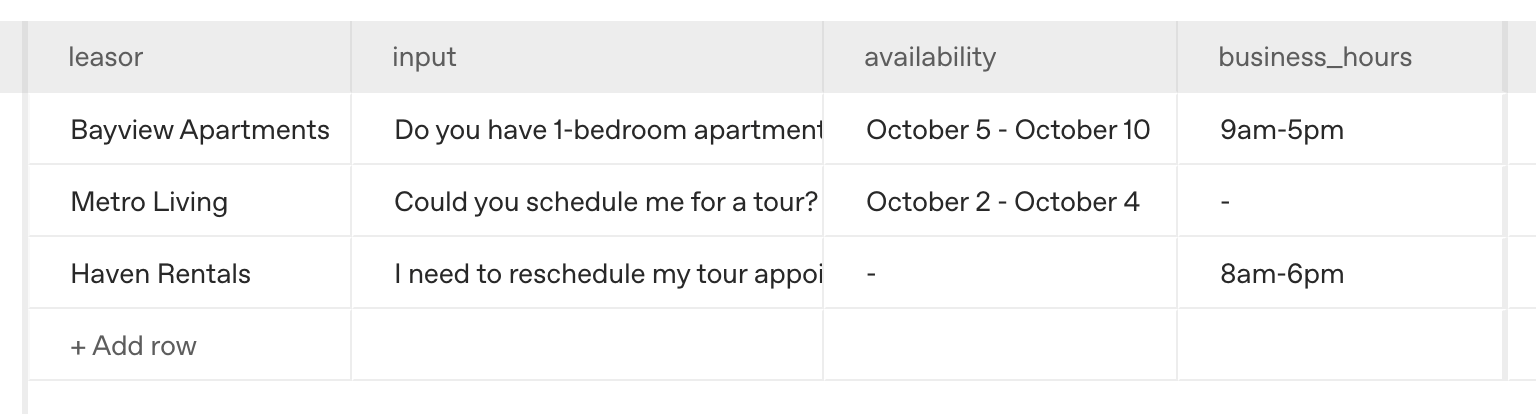Click the October 5 - October 10 cell
This screenshot has width=1536, height=414.
click(1008, 130)
